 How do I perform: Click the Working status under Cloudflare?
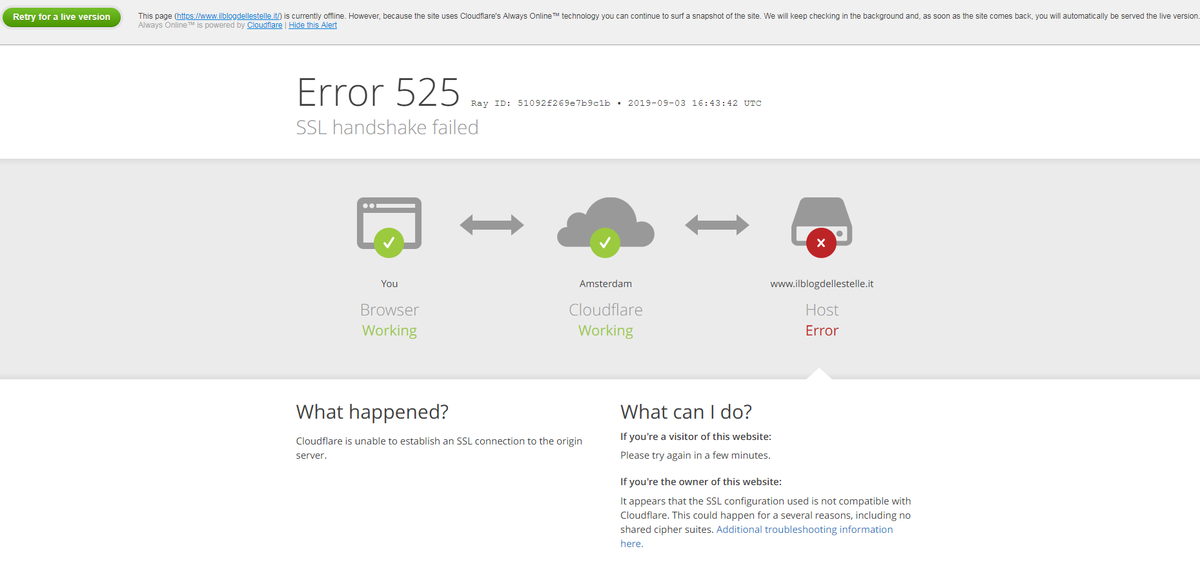[605, 331]
